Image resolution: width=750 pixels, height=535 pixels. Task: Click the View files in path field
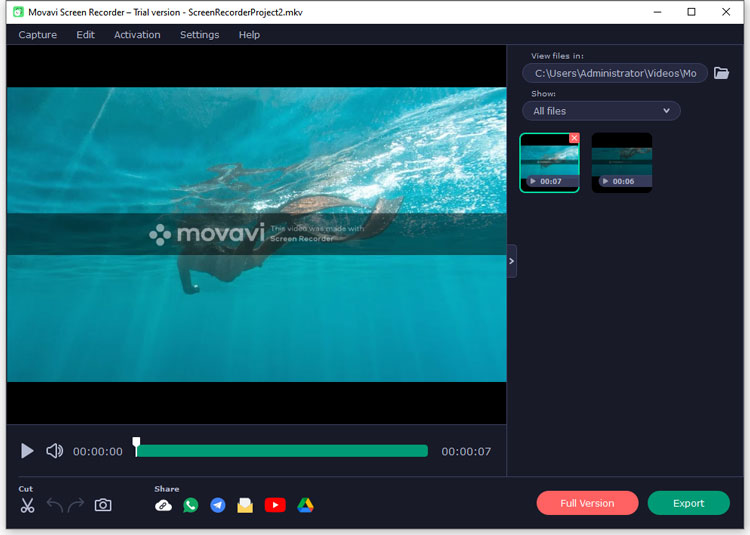[x=615, y=73]
